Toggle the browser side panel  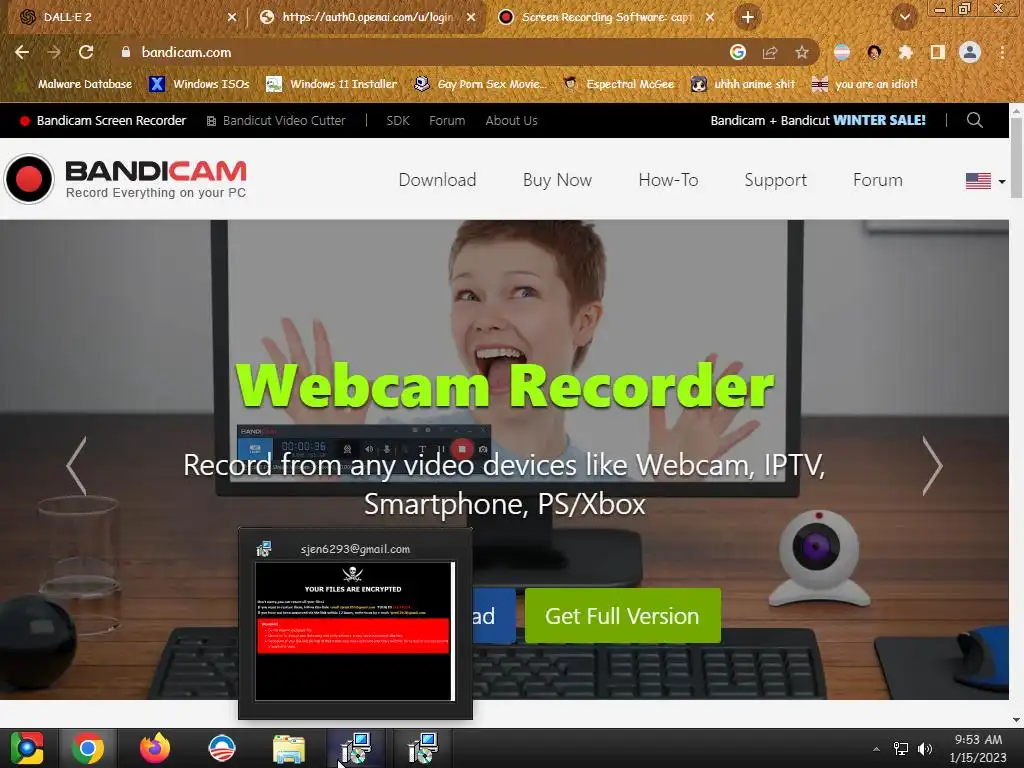coord(938,52)
